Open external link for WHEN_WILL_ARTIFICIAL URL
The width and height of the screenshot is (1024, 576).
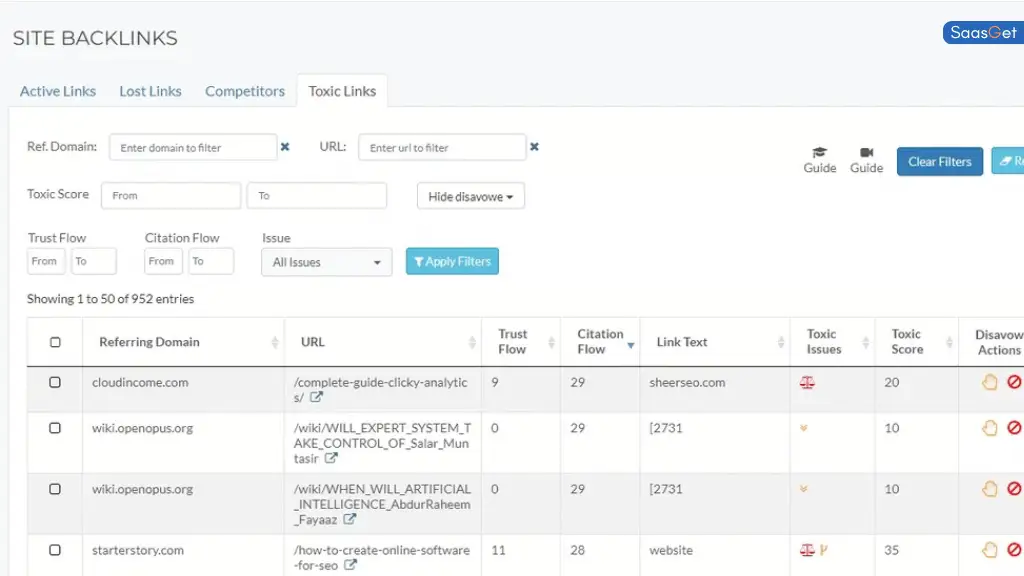pyautogui.click(x=350, y=519)
